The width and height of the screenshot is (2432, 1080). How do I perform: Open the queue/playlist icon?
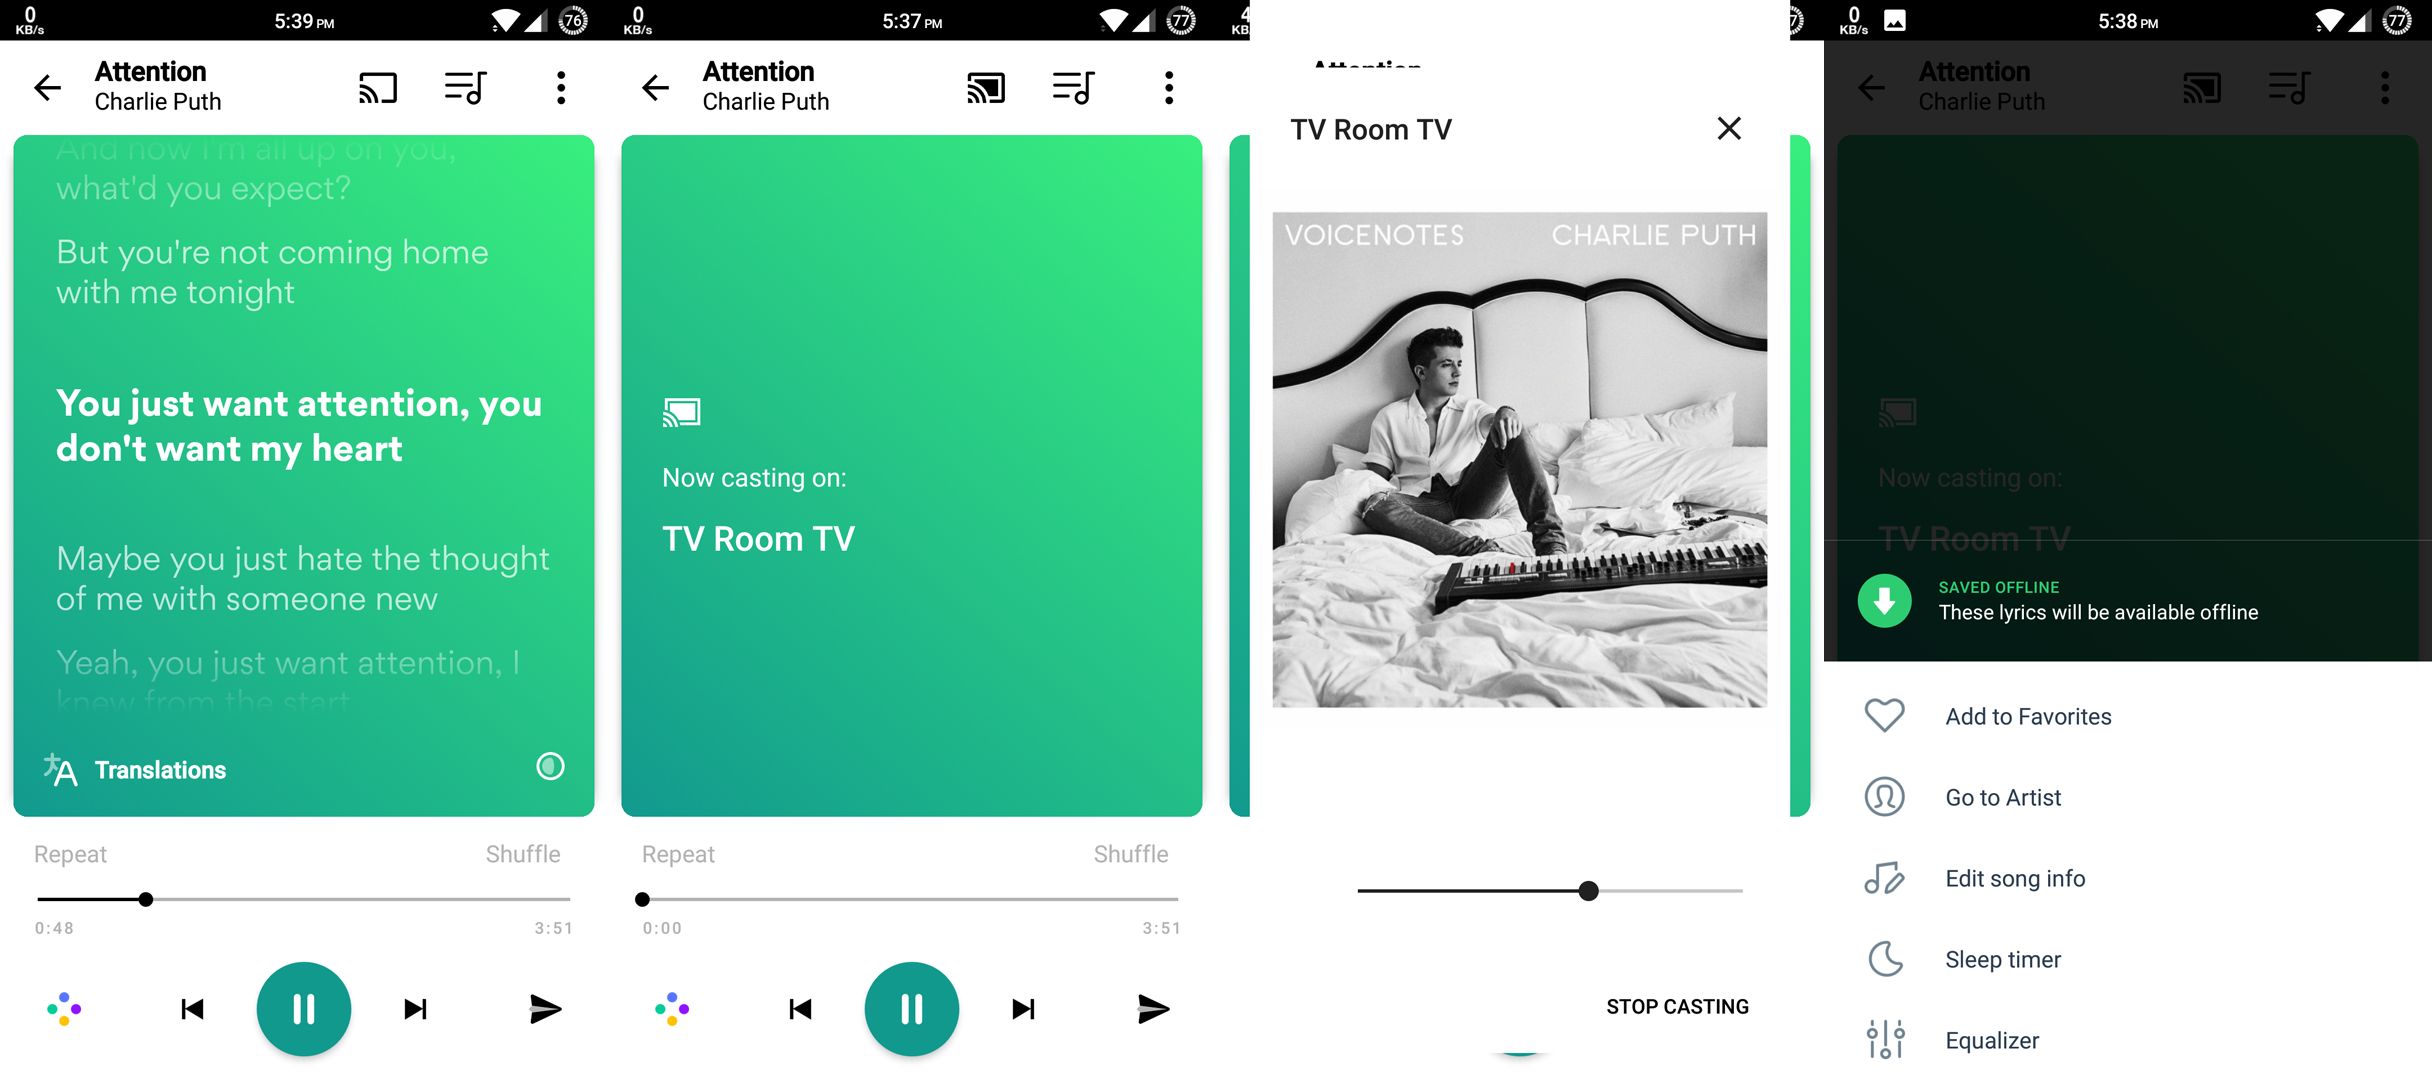(x=468, y=87)
